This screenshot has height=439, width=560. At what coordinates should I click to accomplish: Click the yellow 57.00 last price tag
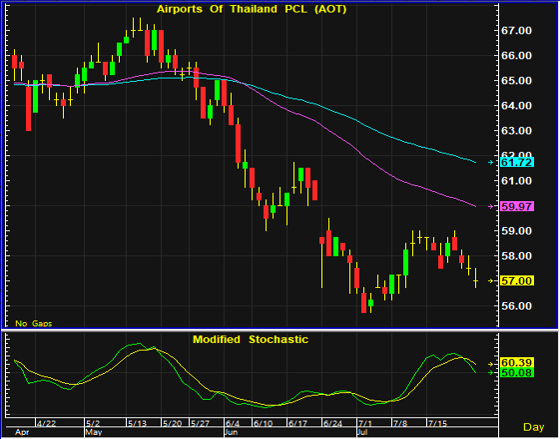click(517, 281)
